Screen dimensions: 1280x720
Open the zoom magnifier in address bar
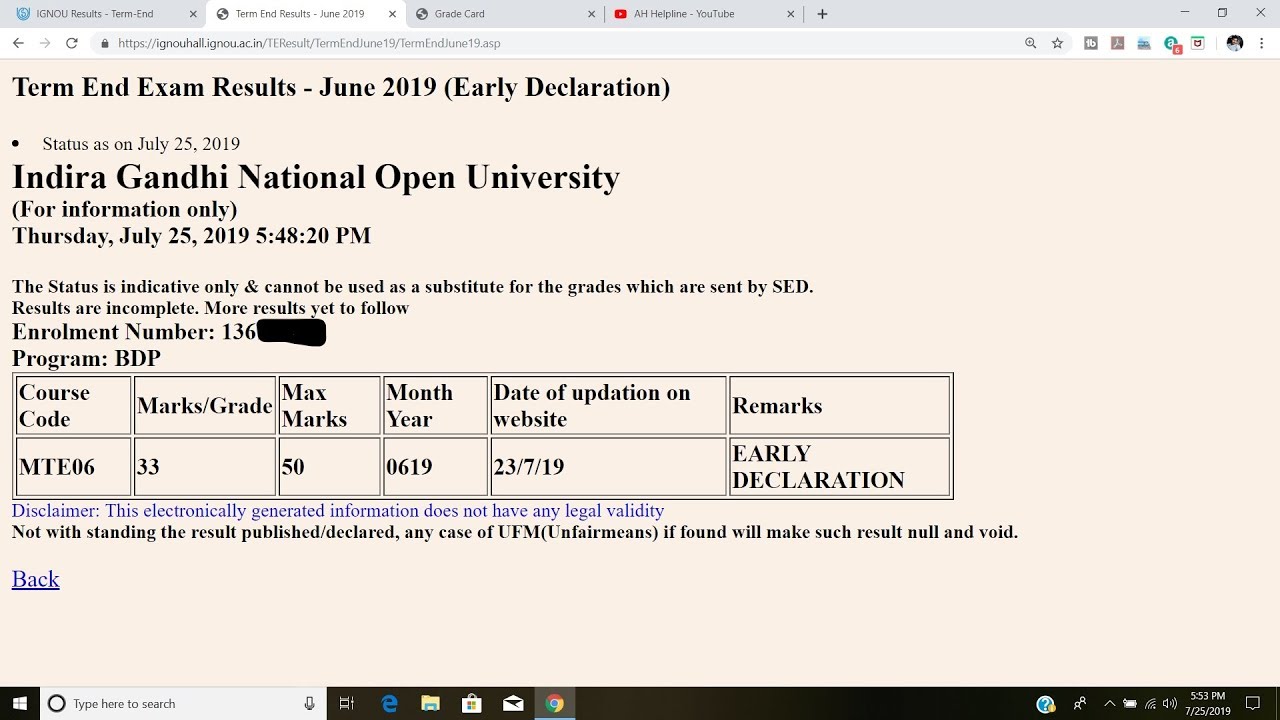pos(1031,43)
